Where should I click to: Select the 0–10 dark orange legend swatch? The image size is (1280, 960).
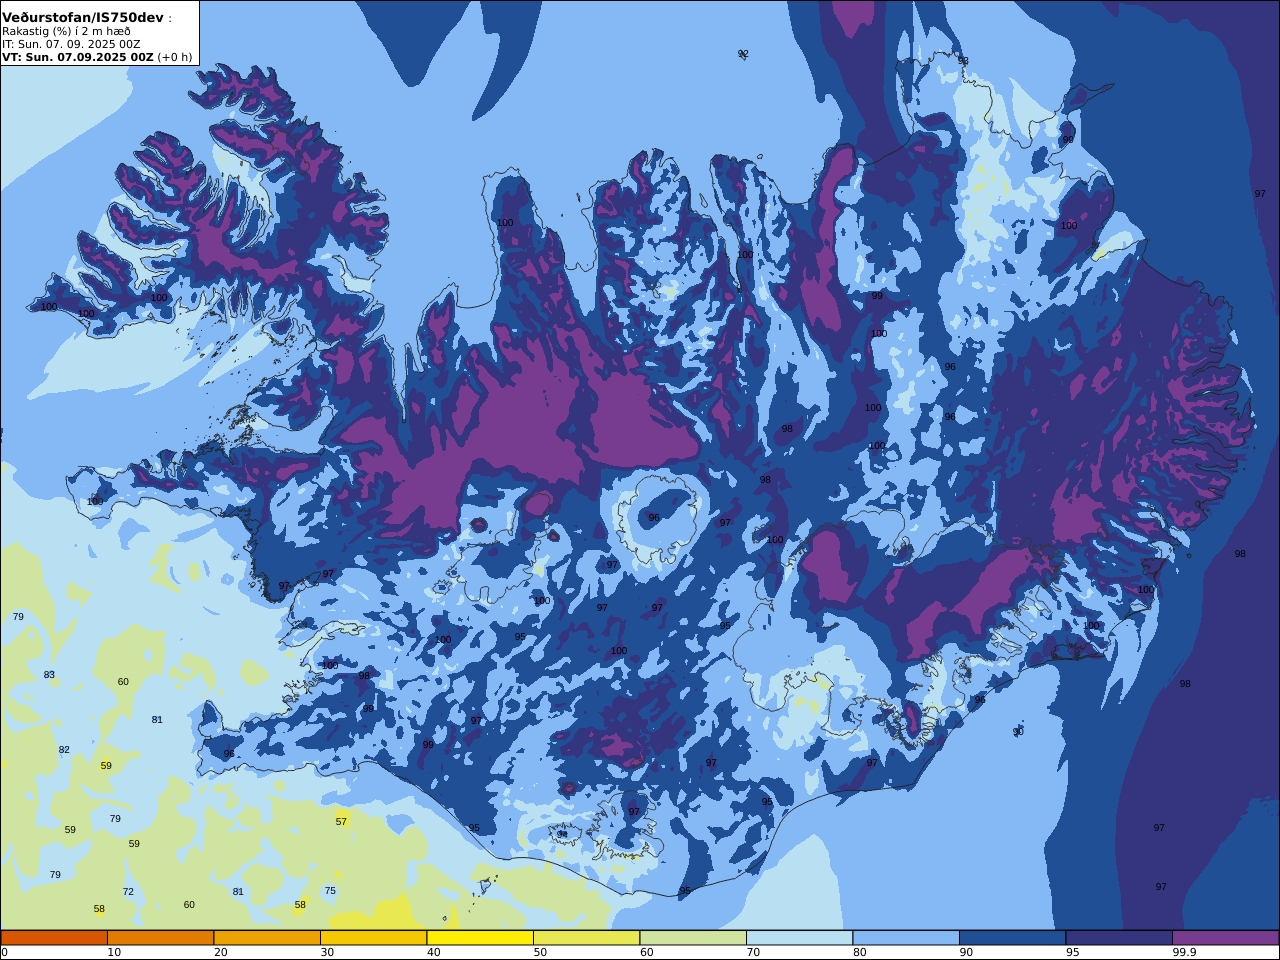(54, 938)
